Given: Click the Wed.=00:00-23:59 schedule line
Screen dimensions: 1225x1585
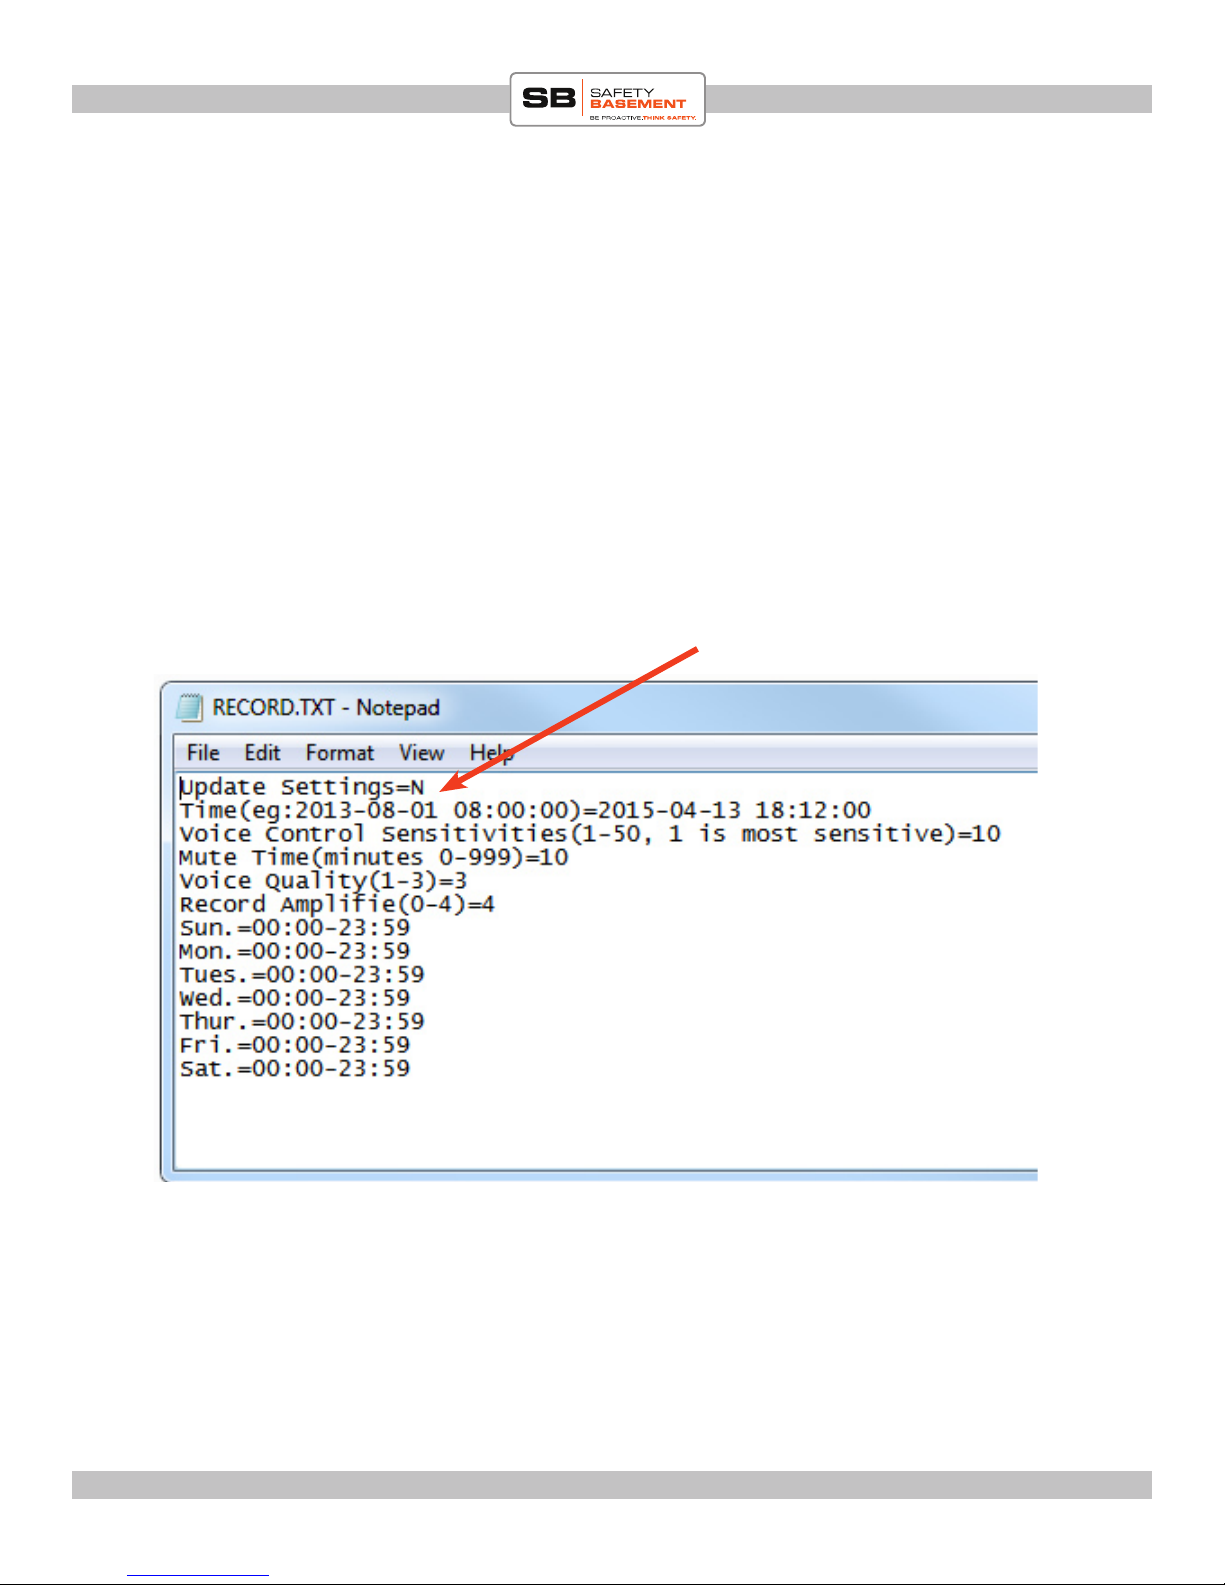Looking at the screenshot, I should (294, 998).
